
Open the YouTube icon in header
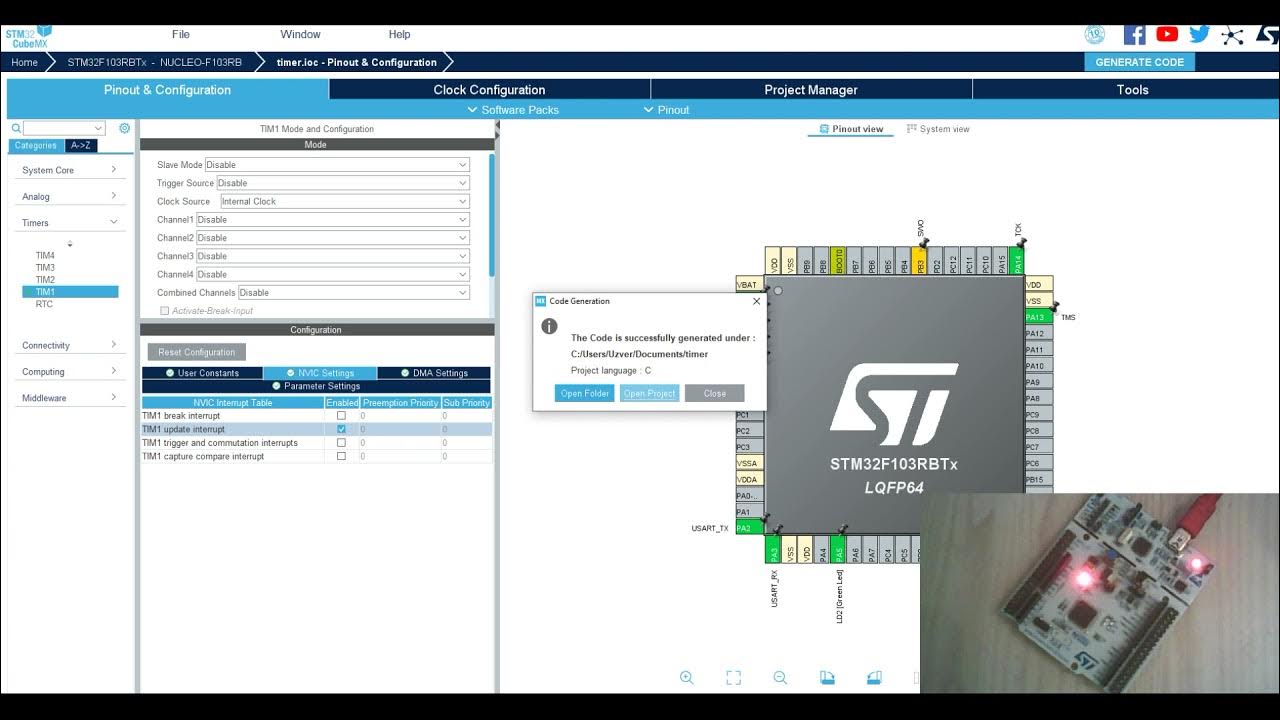click(x=1167, y=34)
